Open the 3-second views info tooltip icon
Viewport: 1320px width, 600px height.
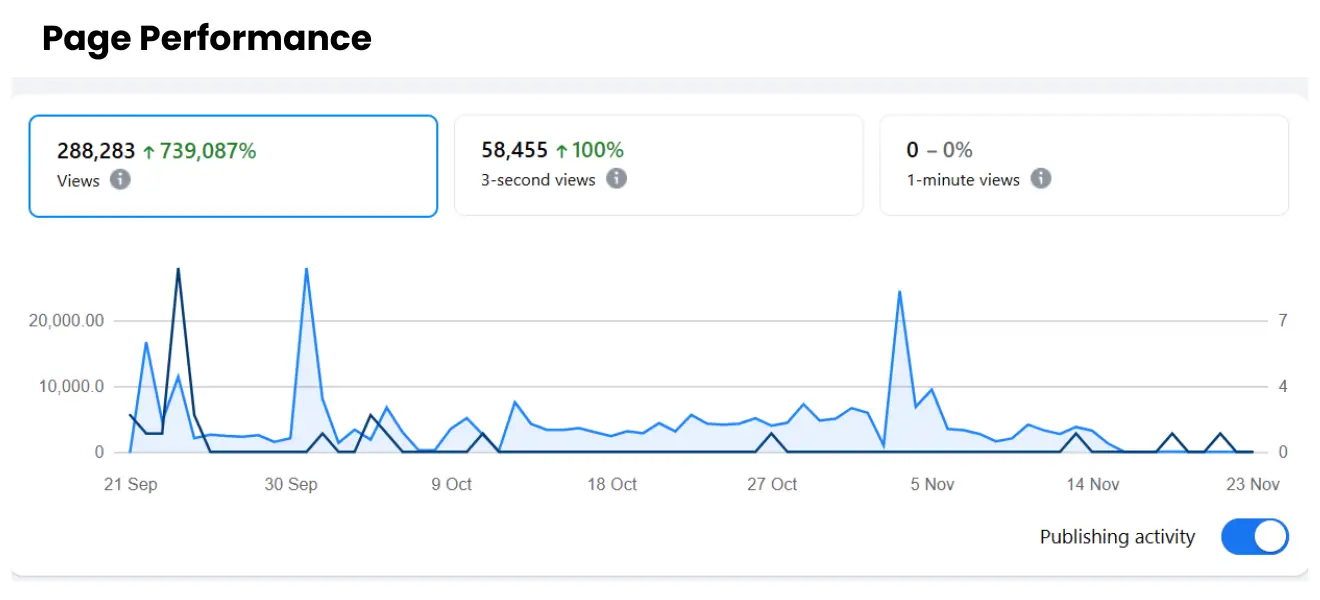[x=617, y=179]
